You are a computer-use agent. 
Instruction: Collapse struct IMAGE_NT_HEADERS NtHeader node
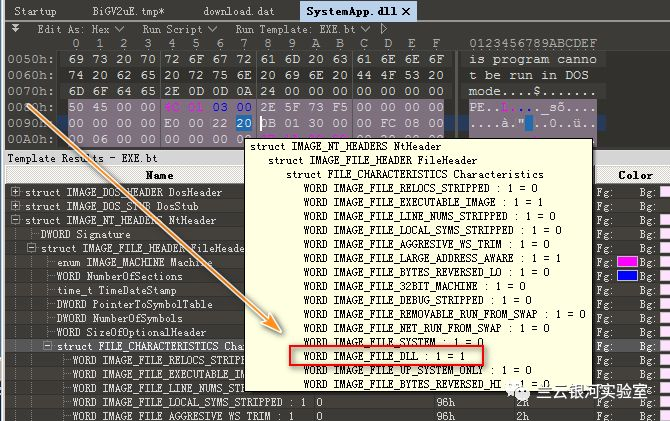[16, 220]
